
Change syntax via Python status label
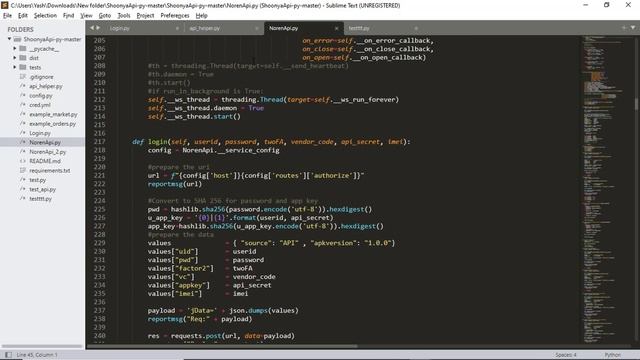click(613, 355)
